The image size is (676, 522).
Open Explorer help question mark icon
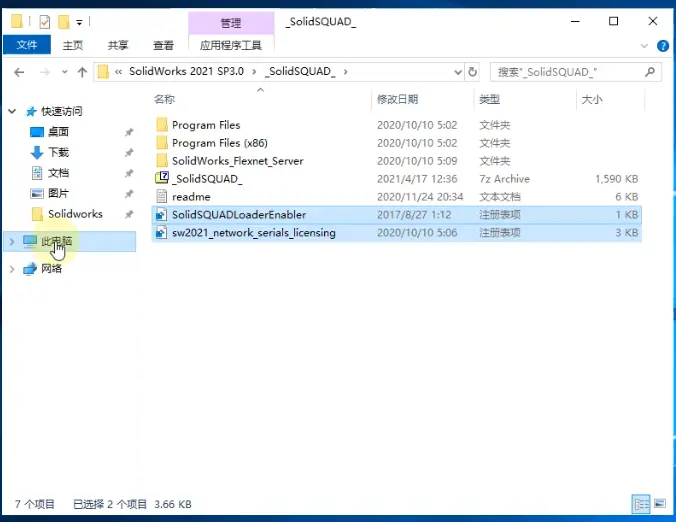click(663, 46)
